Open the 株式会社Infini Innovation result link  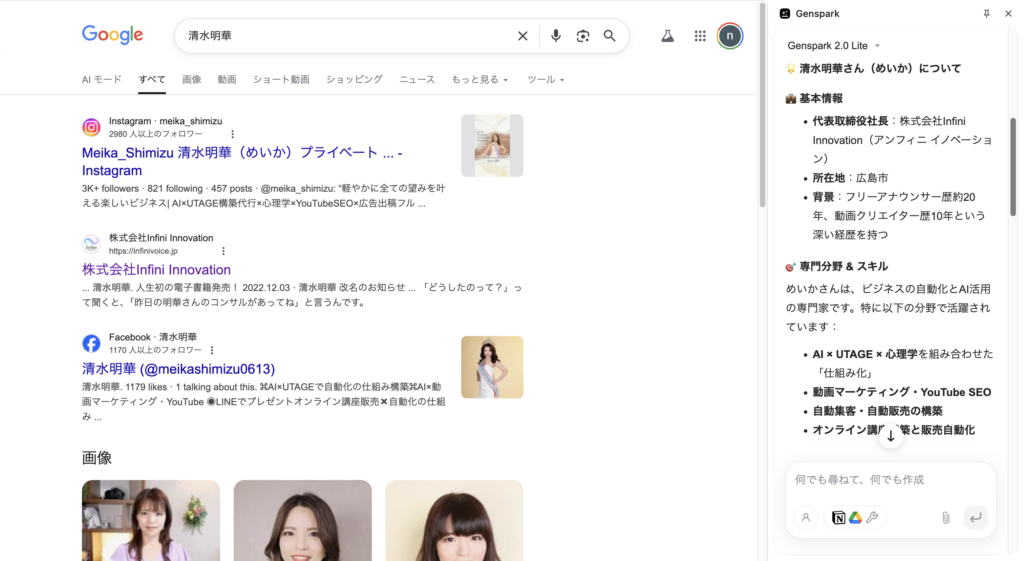[156, 270]
